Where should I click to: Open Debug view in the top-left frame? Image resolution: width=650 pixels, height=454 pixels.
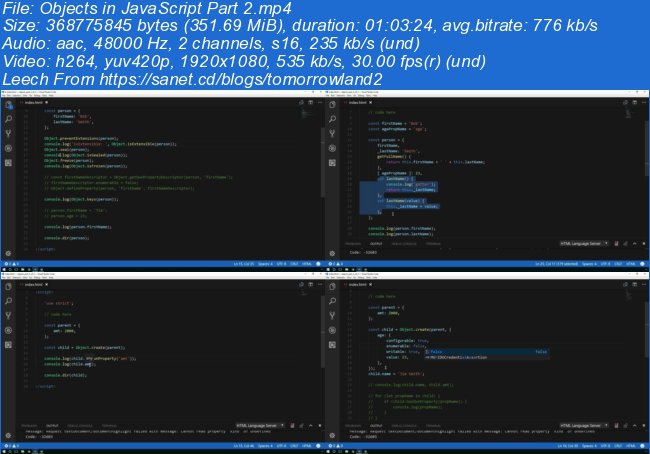(8, 148)
